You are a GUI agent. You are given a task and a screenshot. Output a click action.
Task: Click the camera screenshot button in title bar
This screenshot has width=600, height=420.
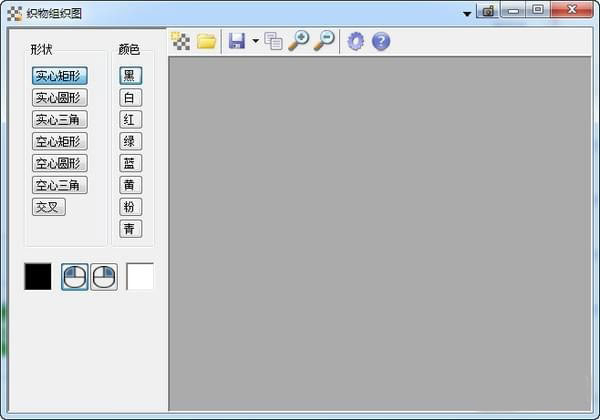[x=488, y=11]
